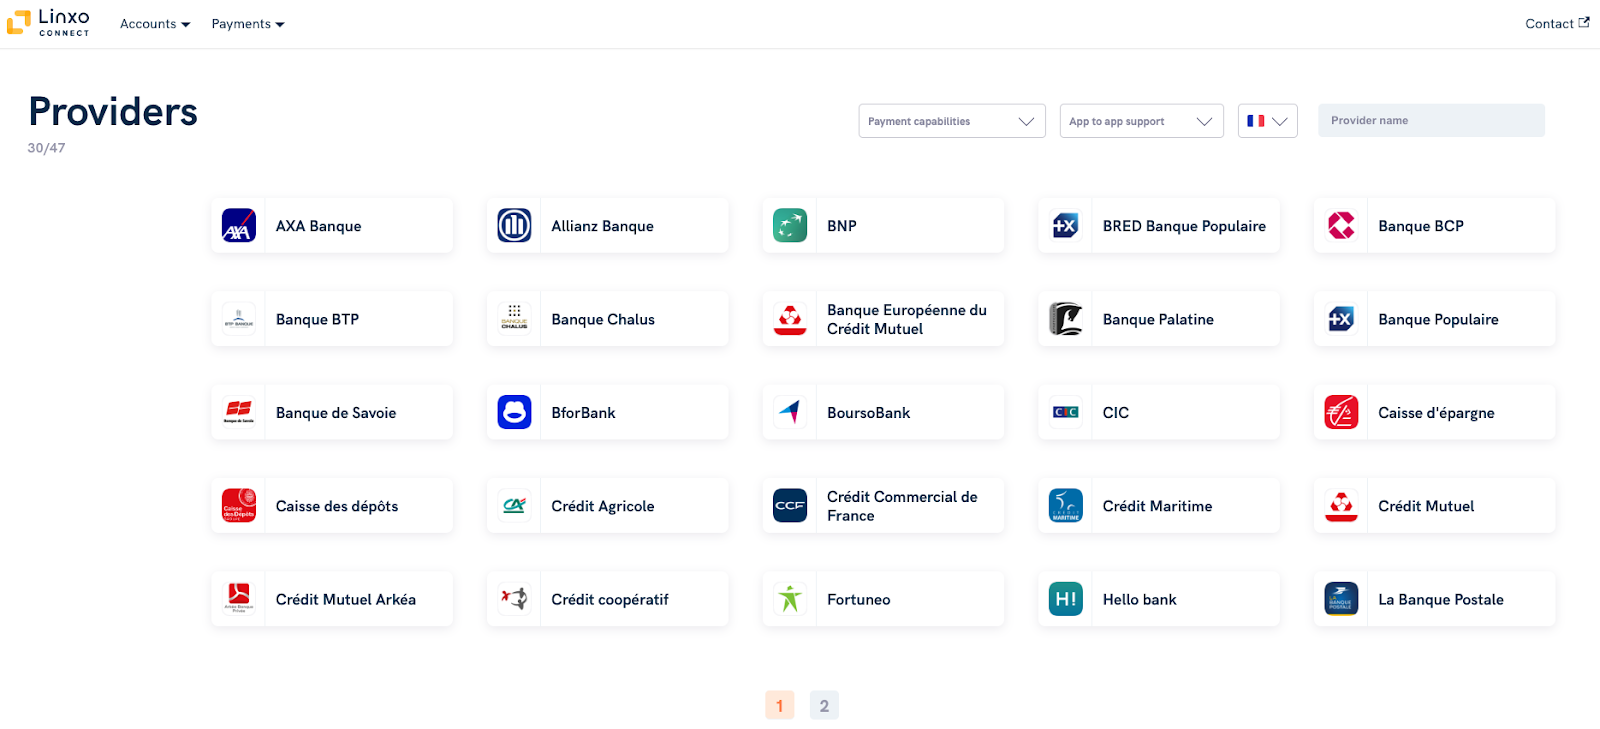Click the CIC logo icon
The width and height of the screenshot is (1600, 729).
click(x=1066, y=412)
